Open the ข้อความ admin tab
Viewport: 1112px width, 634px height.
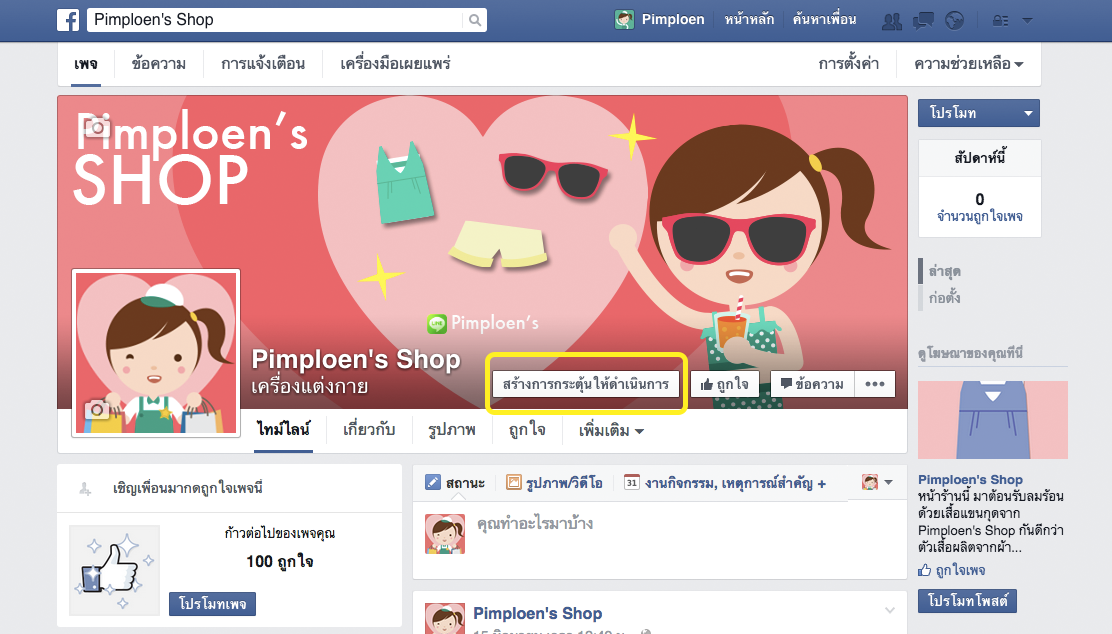coord(159,64)
